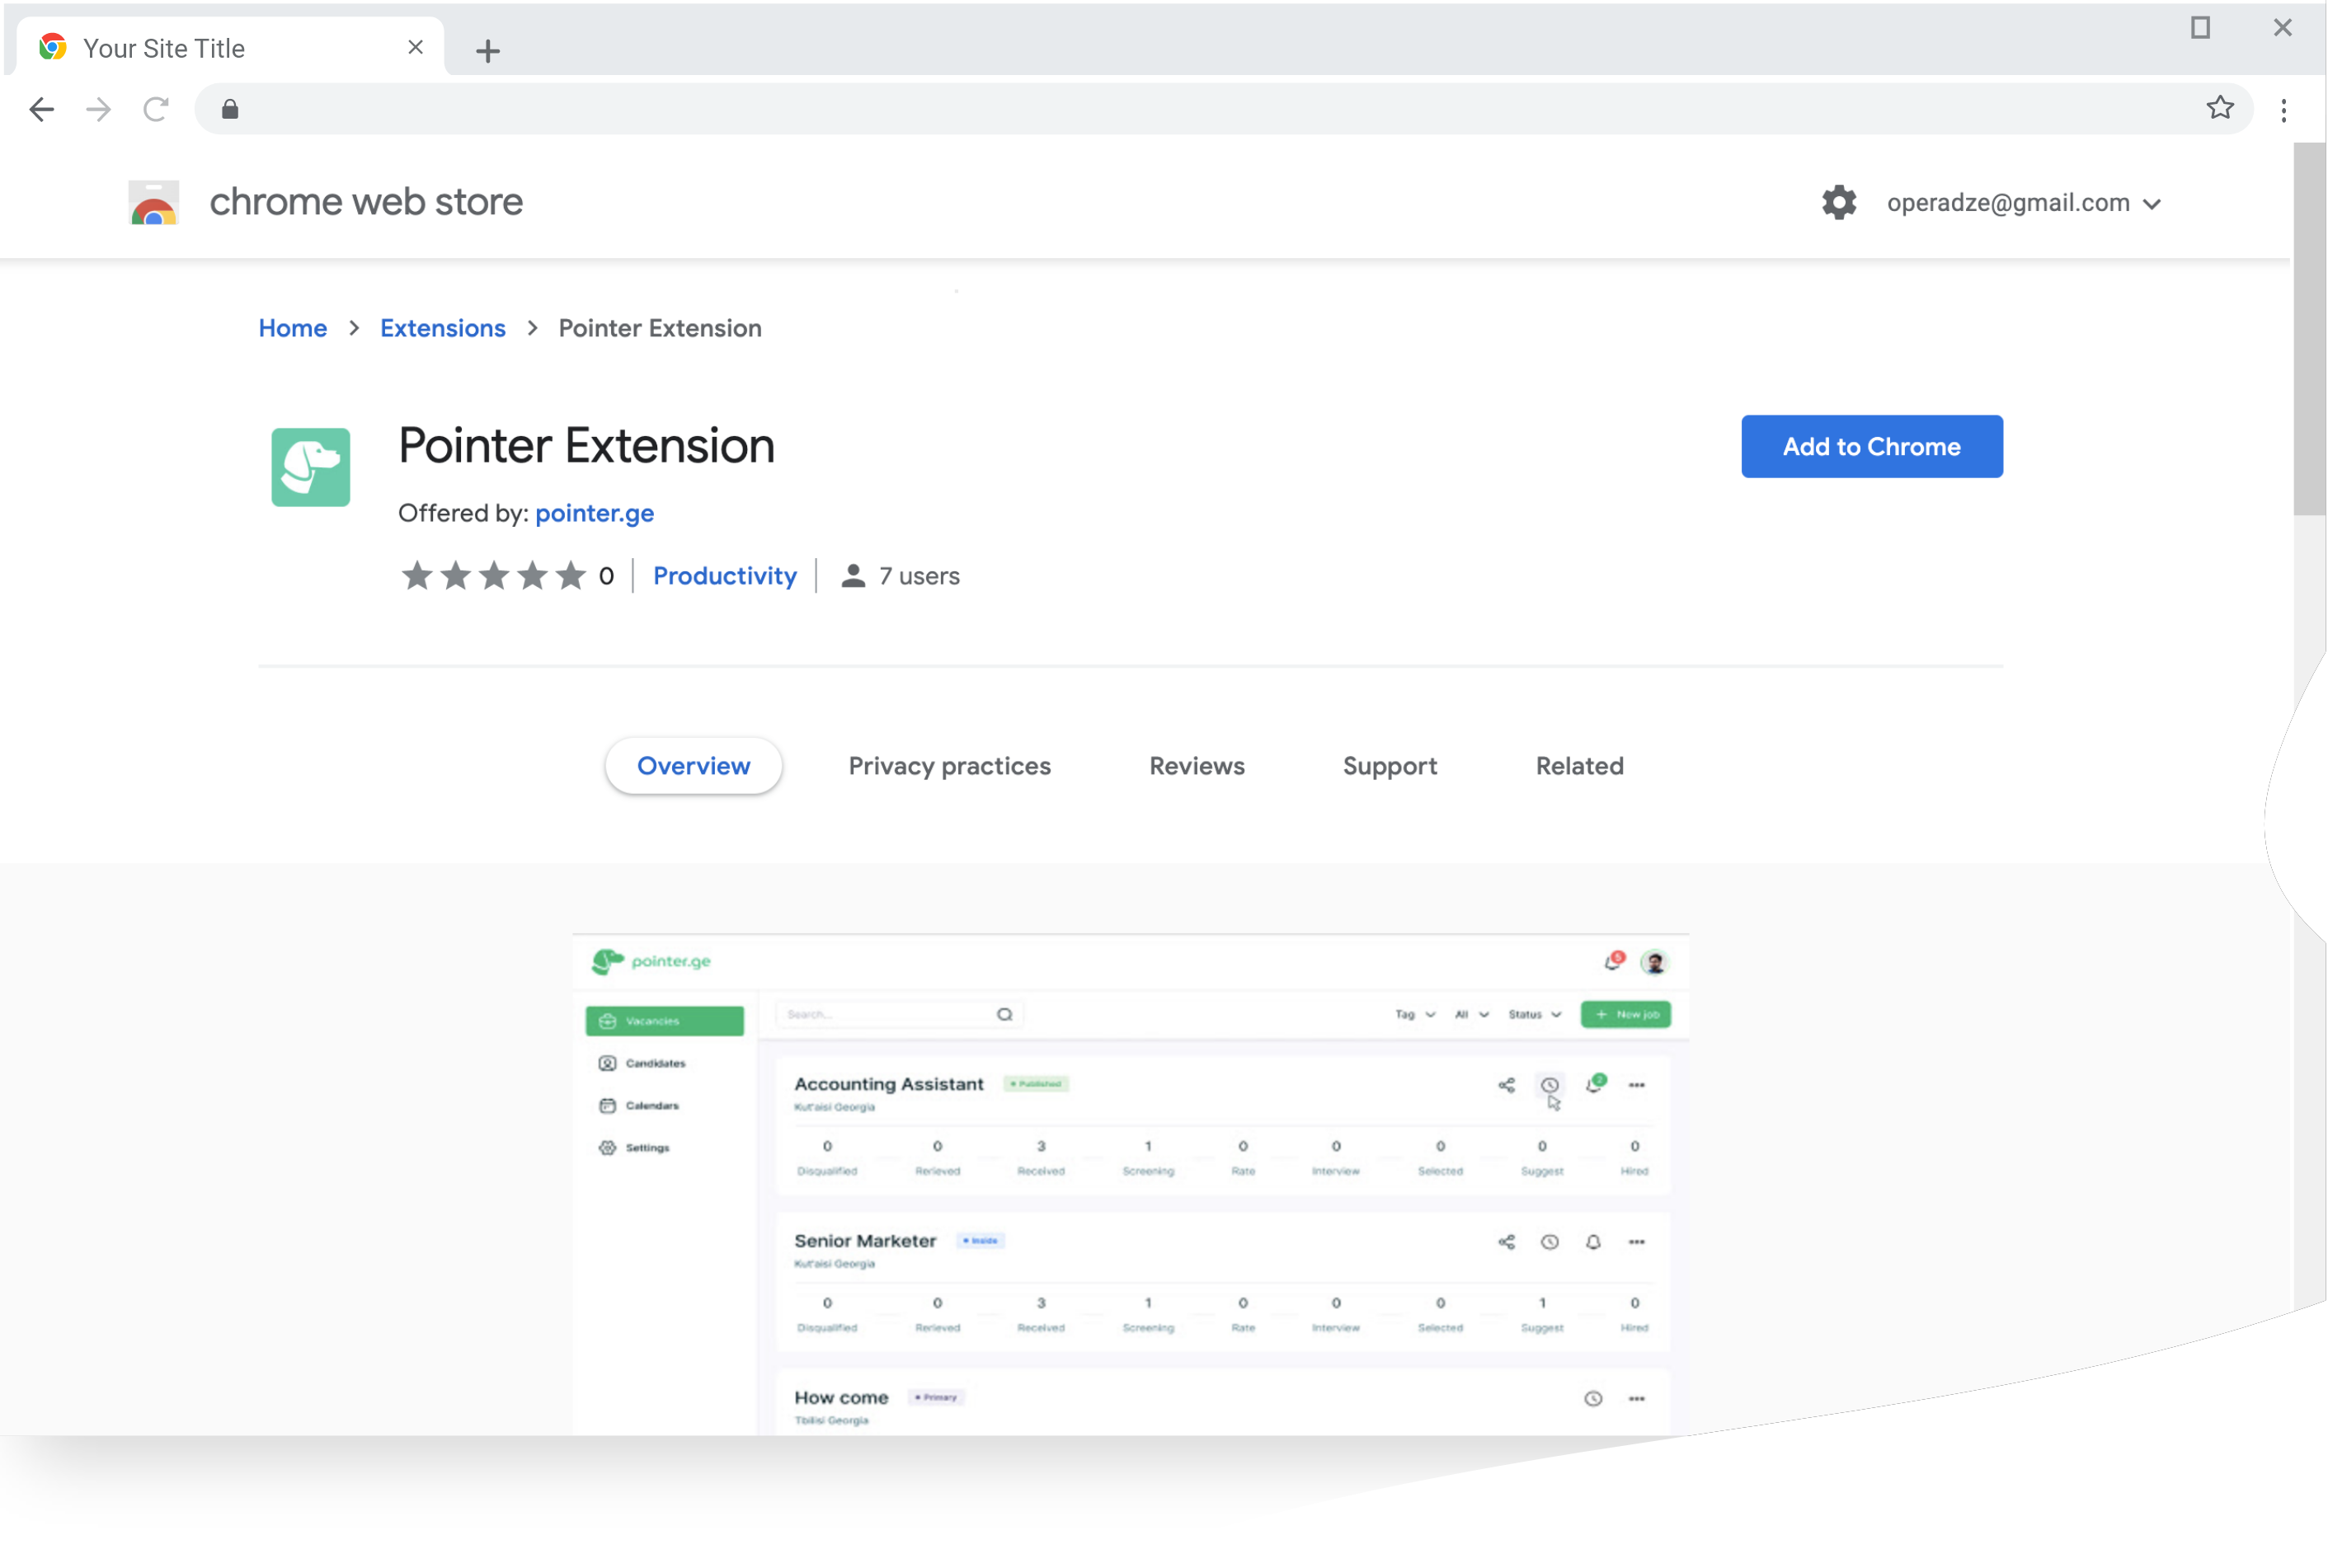This screenshot has width=2328, height=1568.
Task: Open the Extensions breadcrumb link
Action: pyautogui.click(x=443, y=328)
